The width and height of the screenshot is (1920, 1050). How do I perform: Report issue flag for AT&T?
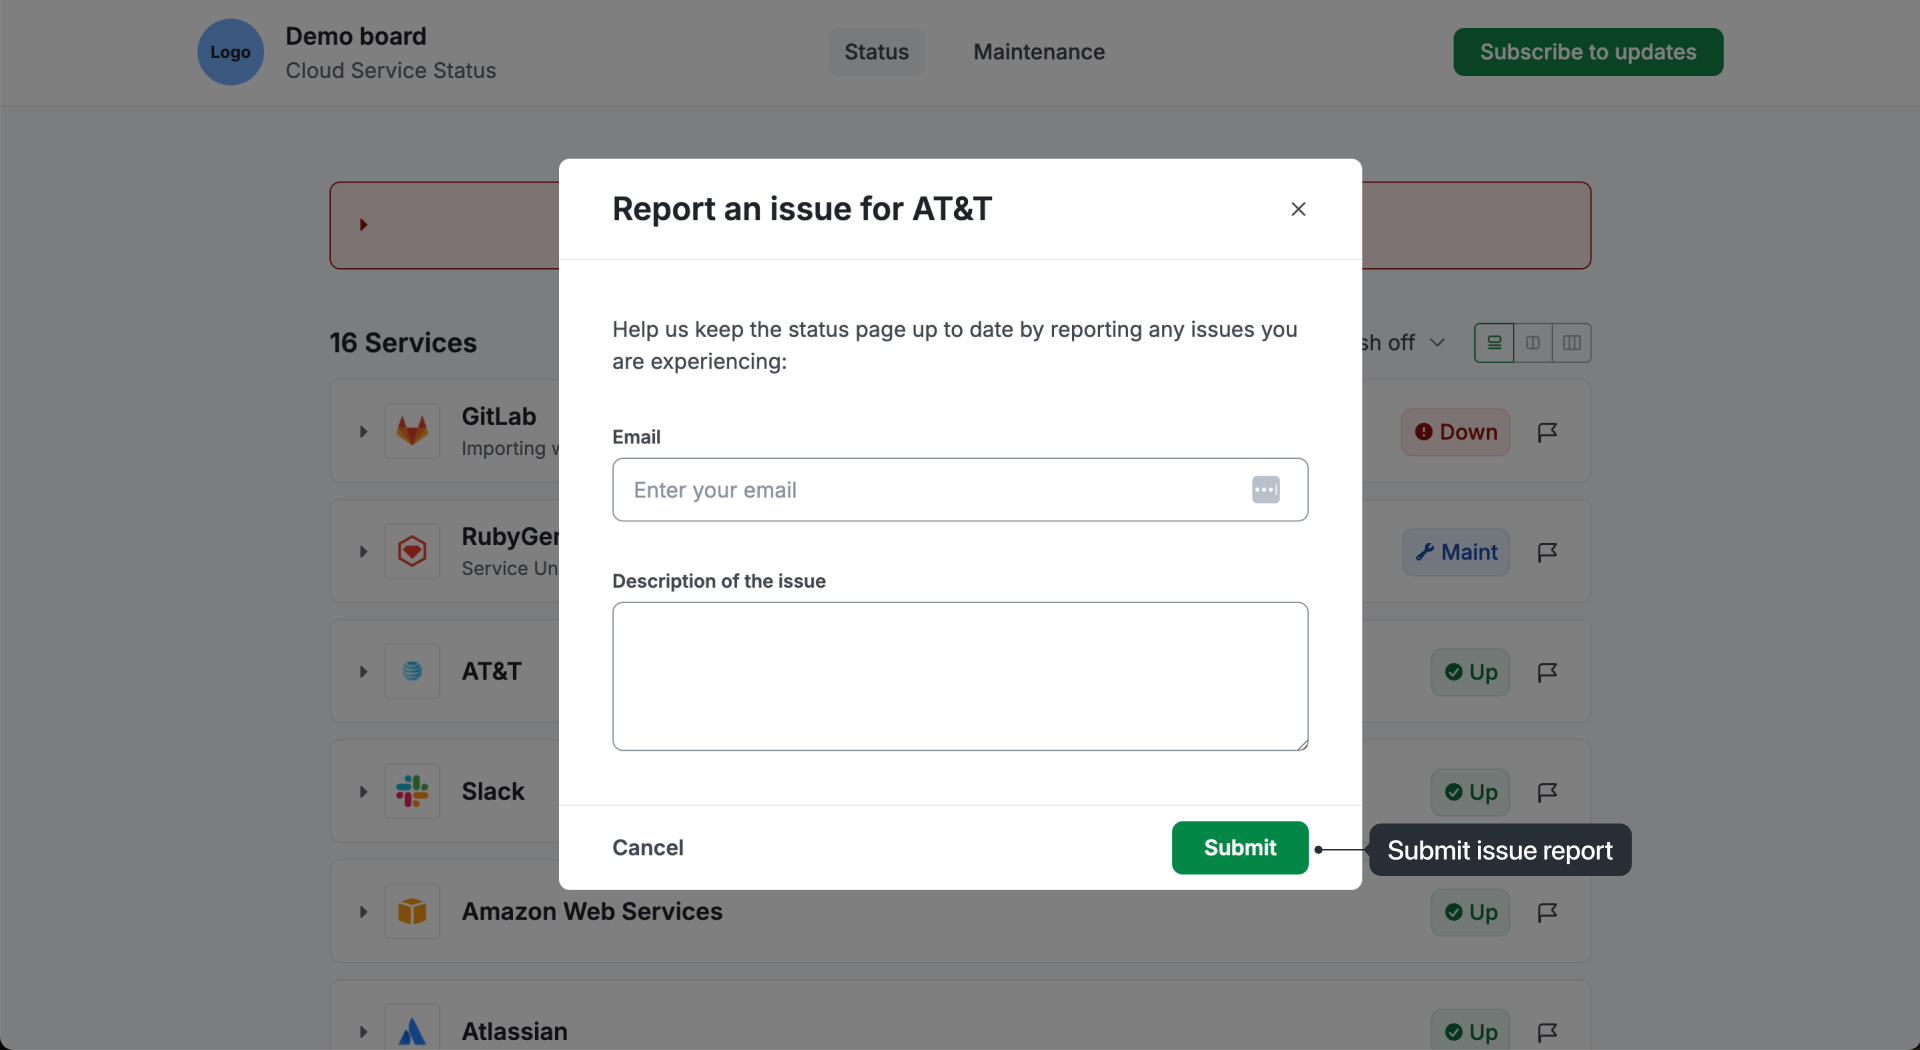click(x=1547, y=672)
